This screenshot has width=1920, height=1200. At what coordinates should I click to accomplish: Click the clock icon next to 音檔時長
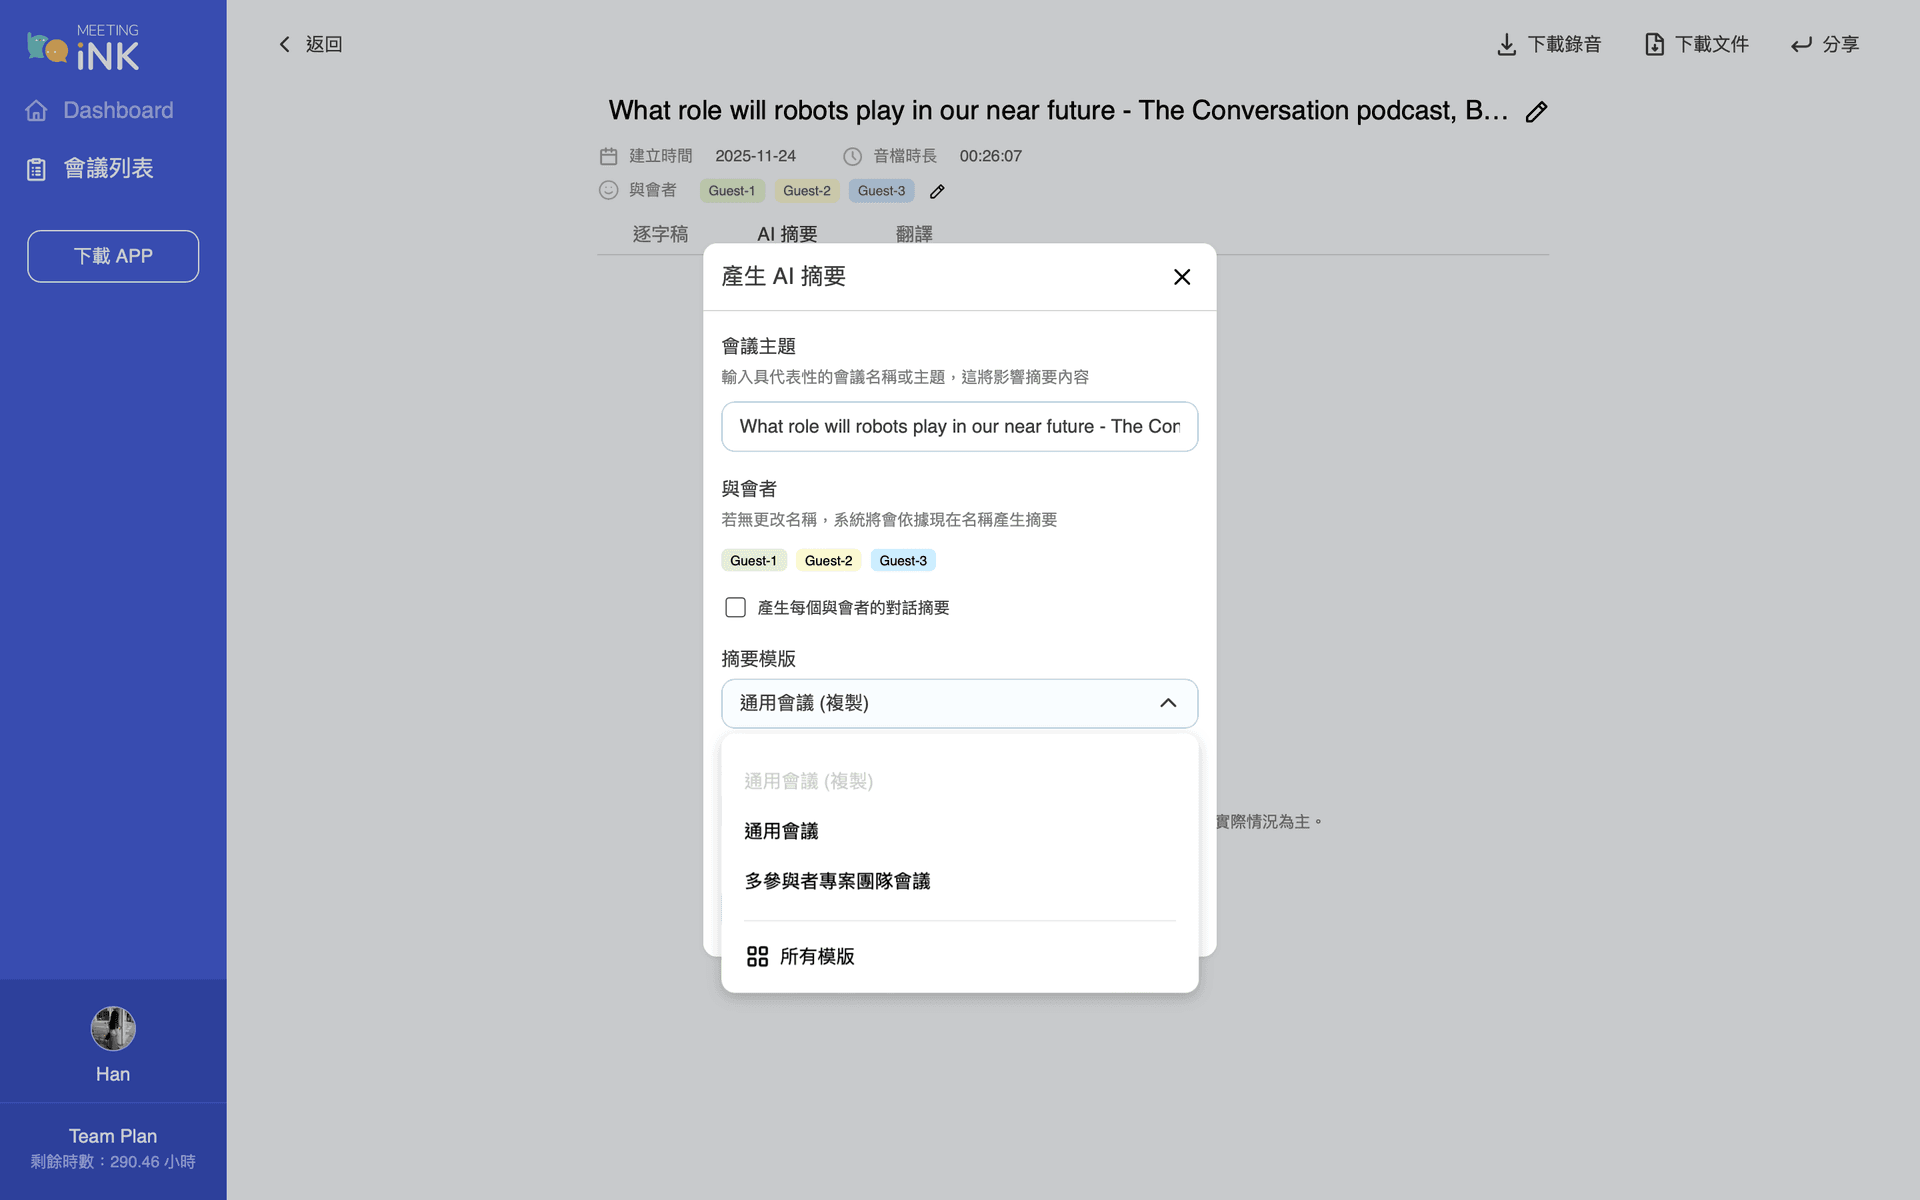click(x=852, y=156)
